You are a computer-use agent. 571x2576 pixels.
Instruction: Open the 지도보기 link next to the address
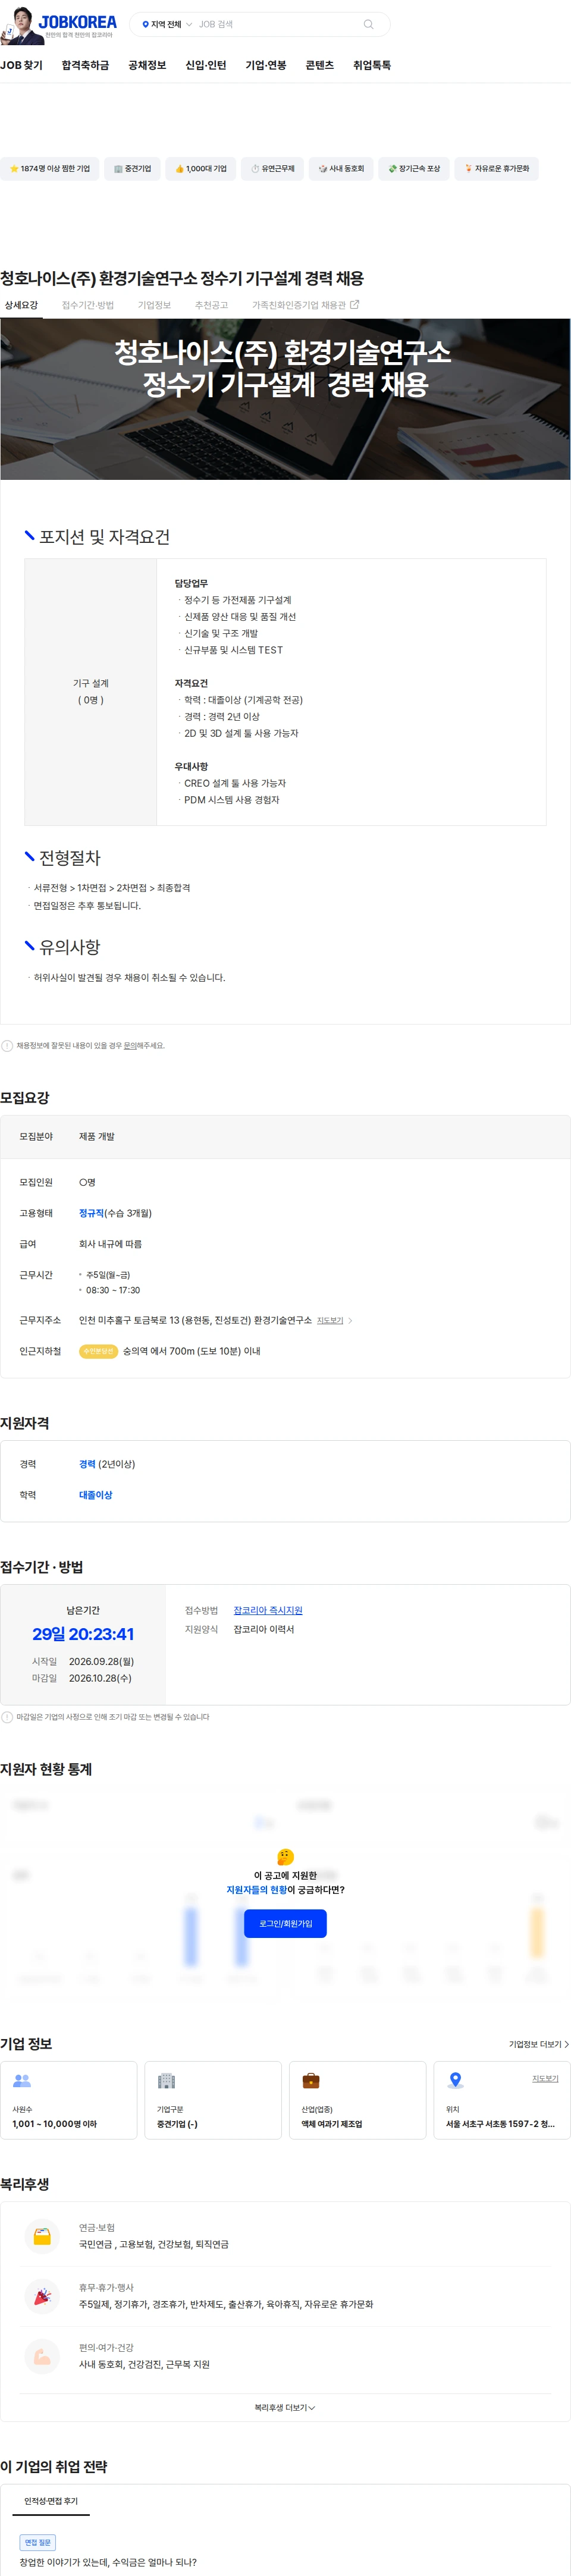tap(330, 1321)
